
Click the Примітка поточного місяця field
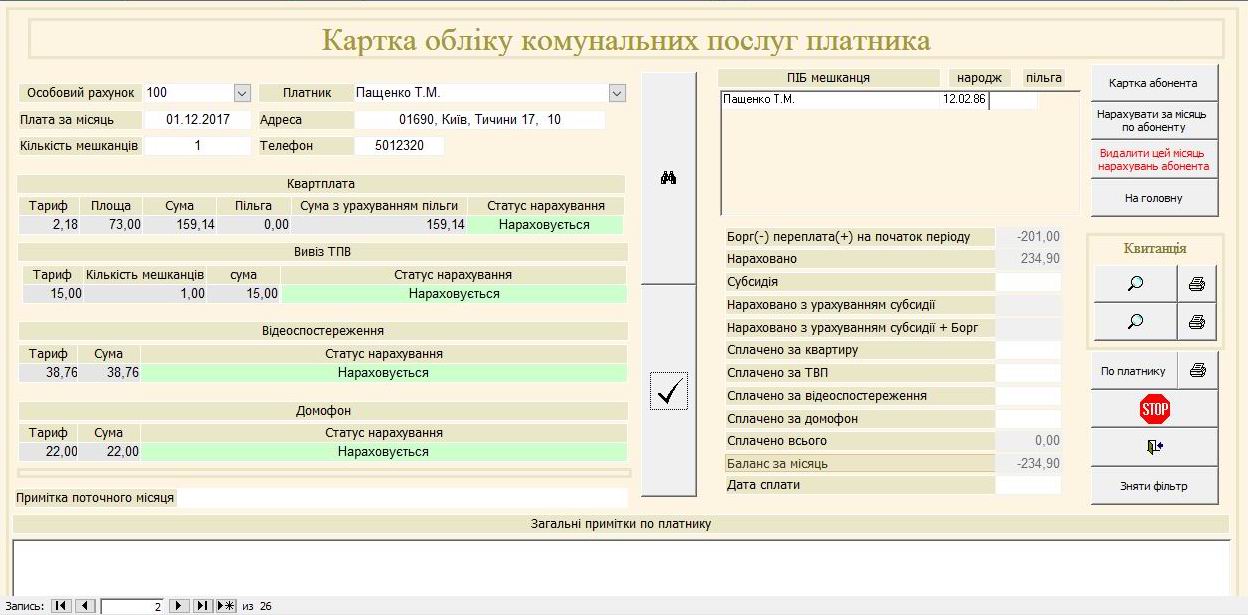pos(402,498)
